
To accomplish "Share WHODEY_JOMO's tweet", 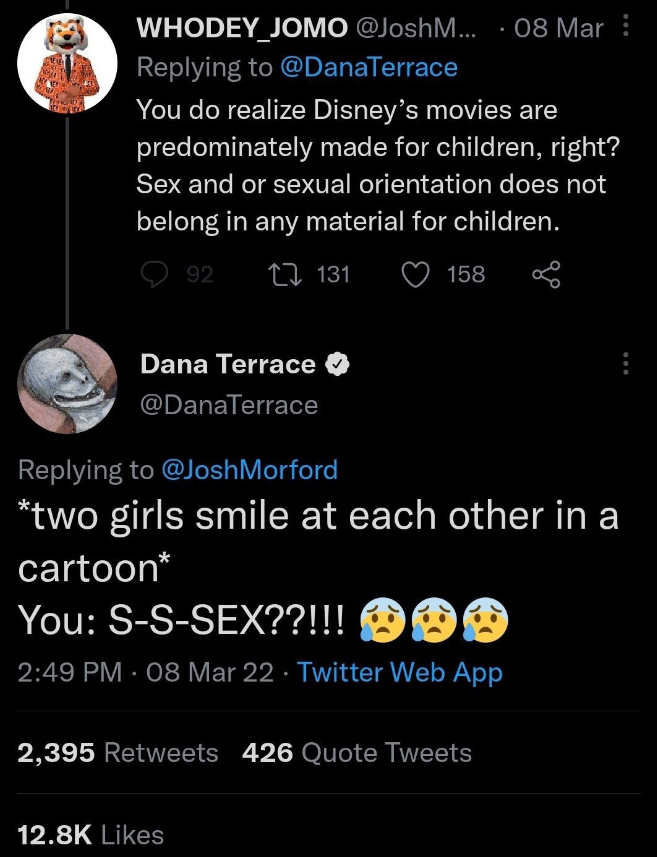I will coord(545,273).
